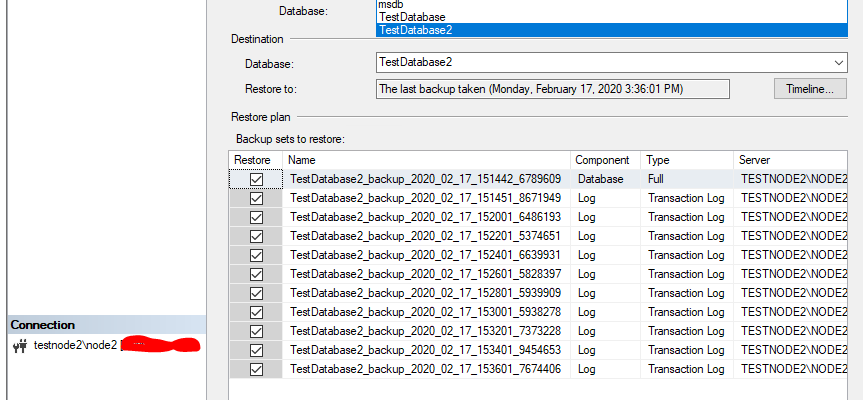Click the Type column header

[x=686, y=160]
